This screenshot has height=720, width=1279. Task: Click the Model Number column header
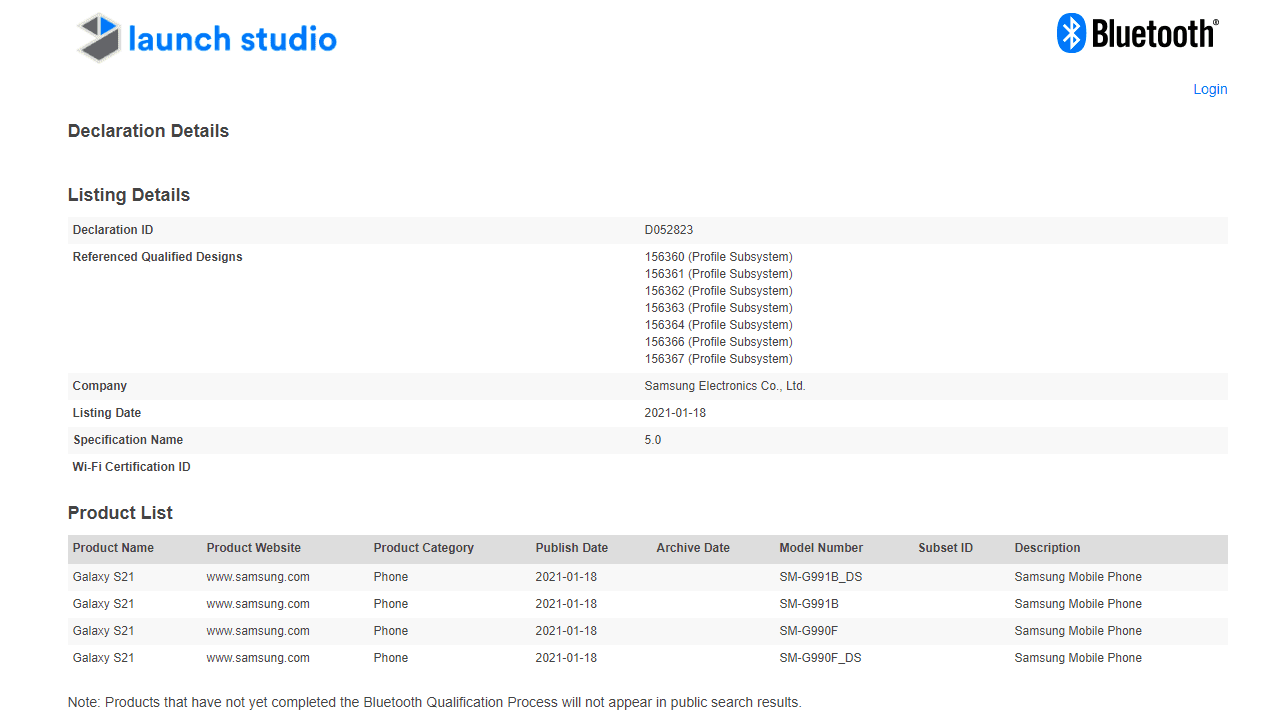pos(821,548)
